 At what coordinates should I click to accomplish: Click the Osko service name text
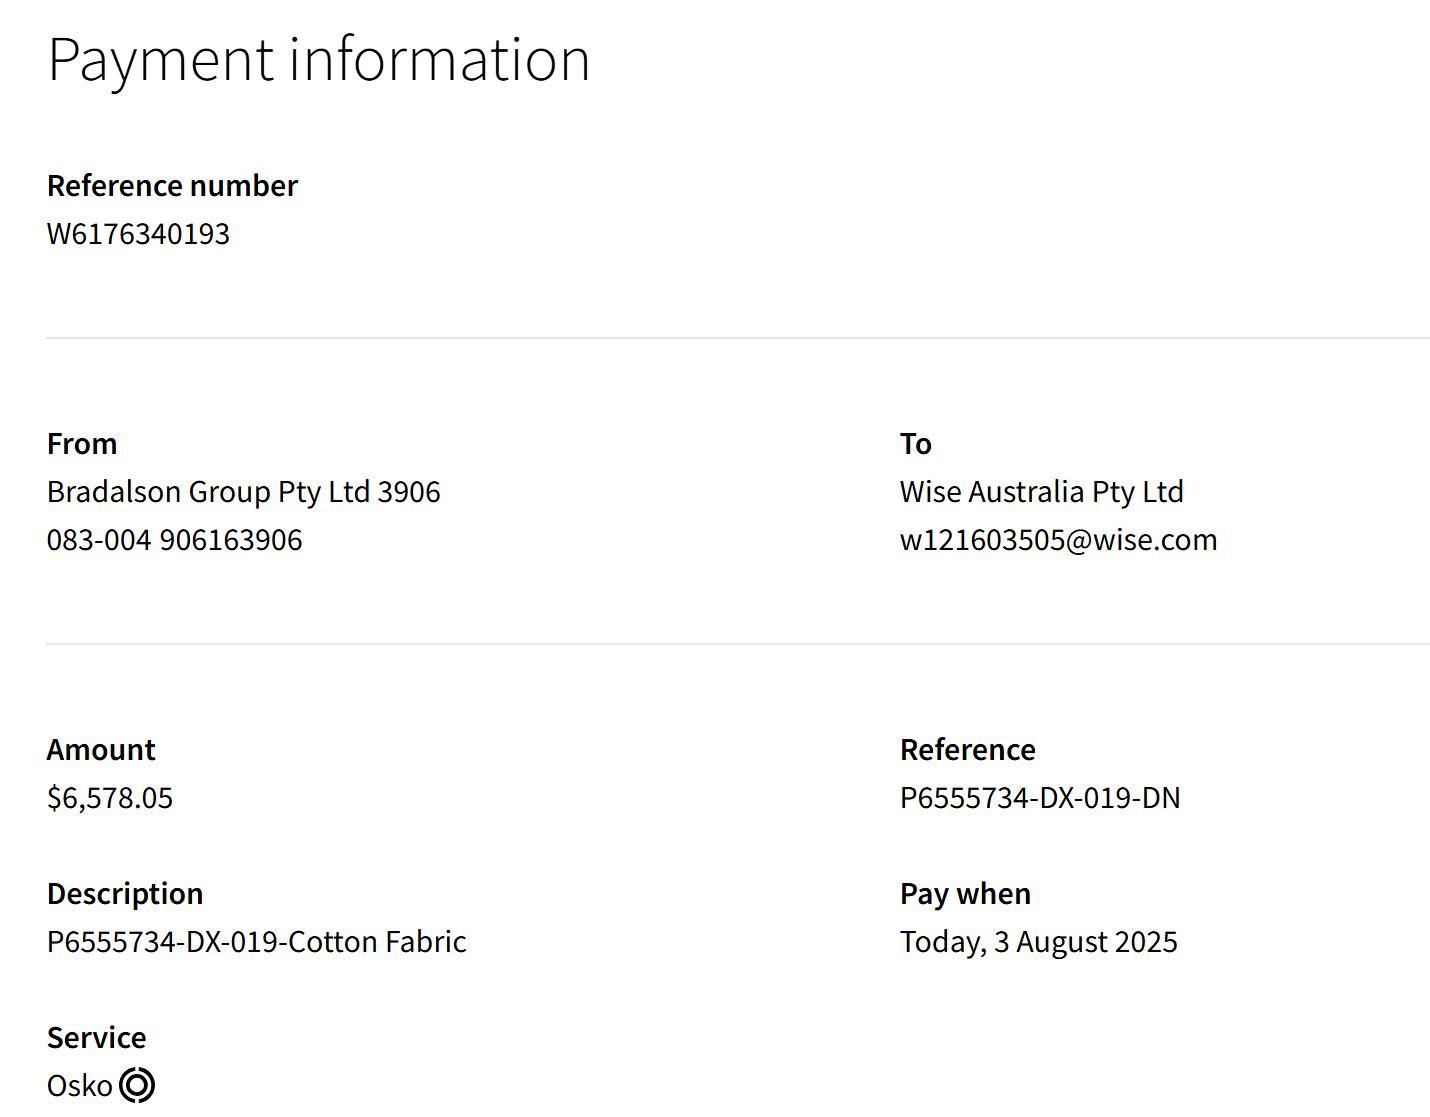[x=80, y=1086]
